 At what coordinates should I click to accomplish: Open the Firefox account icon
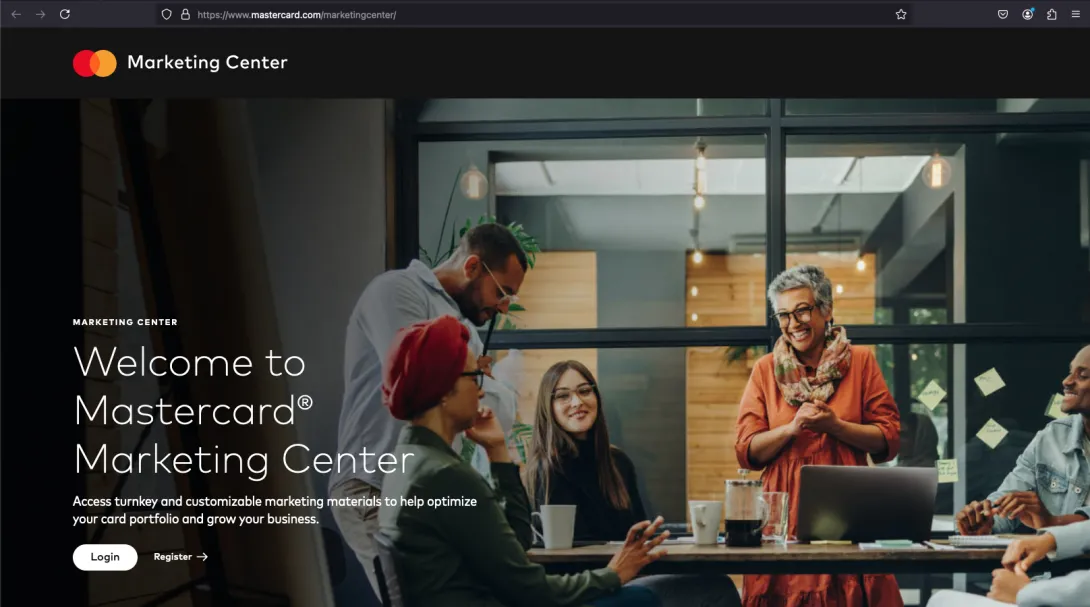coord(1027,15)
